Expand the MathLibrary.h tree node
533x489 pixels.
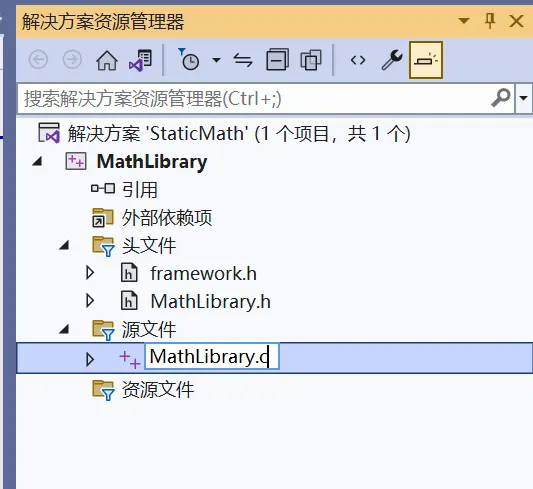90,301
